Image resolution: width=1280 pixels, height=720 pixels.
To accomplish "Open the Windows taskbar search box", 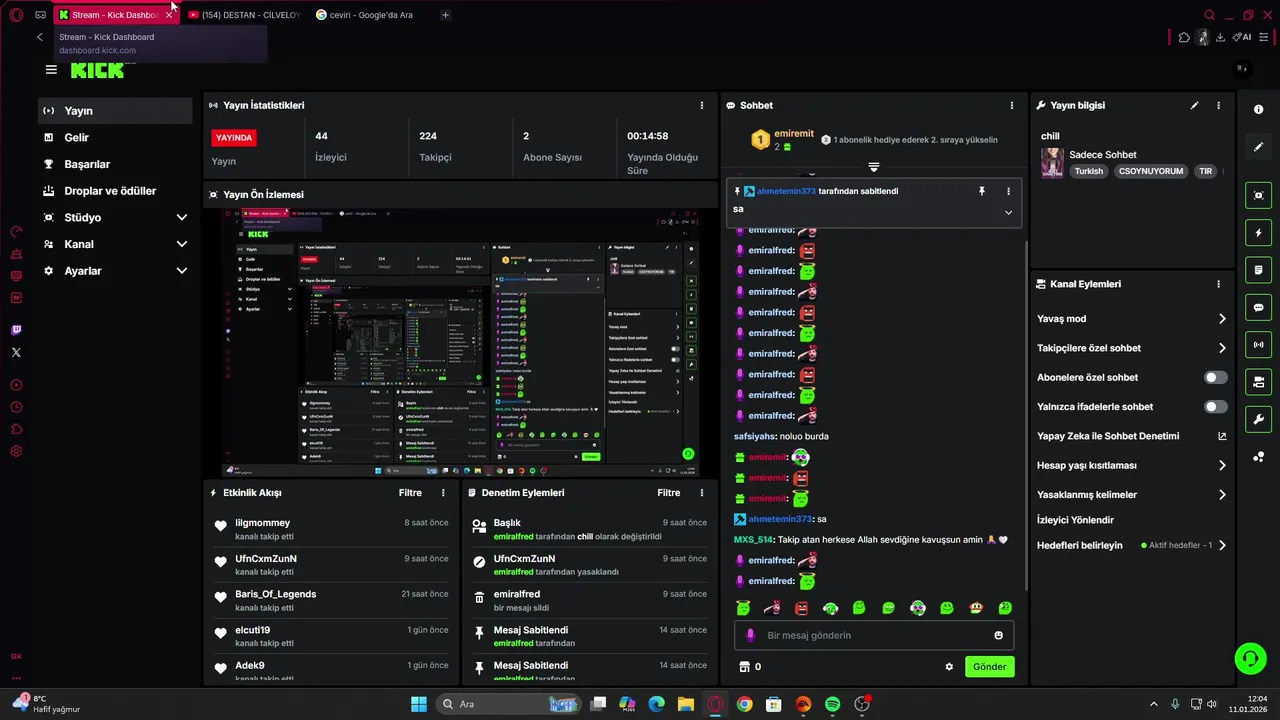I will tap(508, 704).
